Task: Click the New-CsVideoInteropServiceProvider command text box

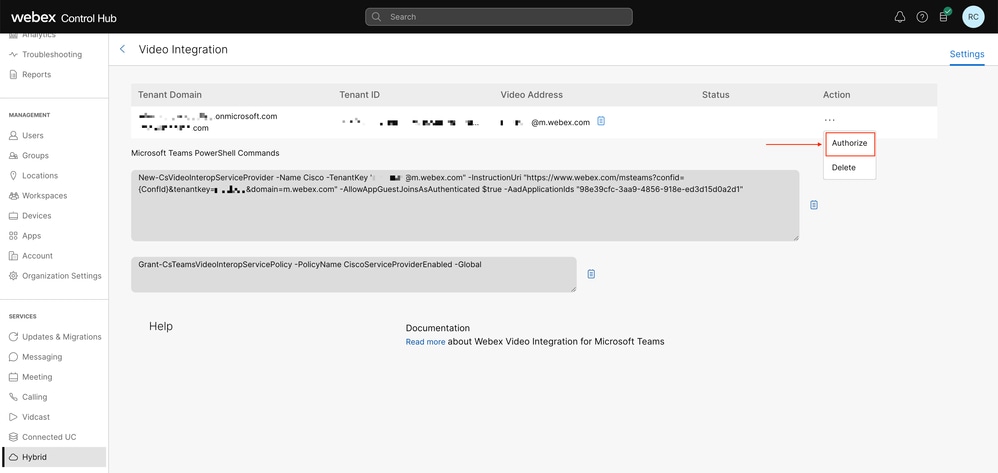Action: (465, 205)
